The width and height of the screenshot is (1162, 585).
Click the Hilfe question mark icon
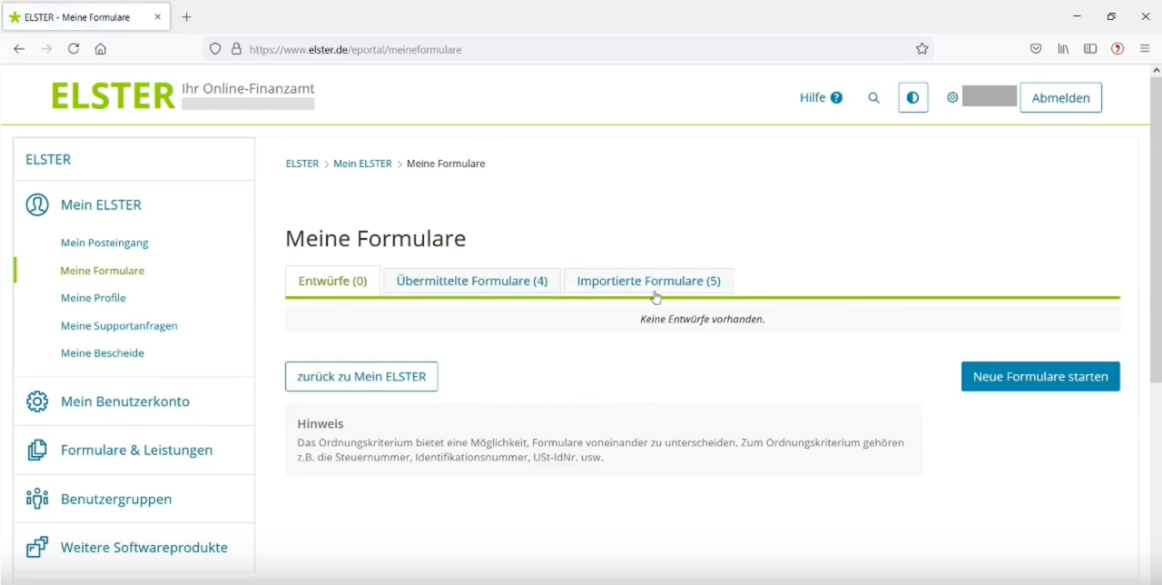coord(837,97)
